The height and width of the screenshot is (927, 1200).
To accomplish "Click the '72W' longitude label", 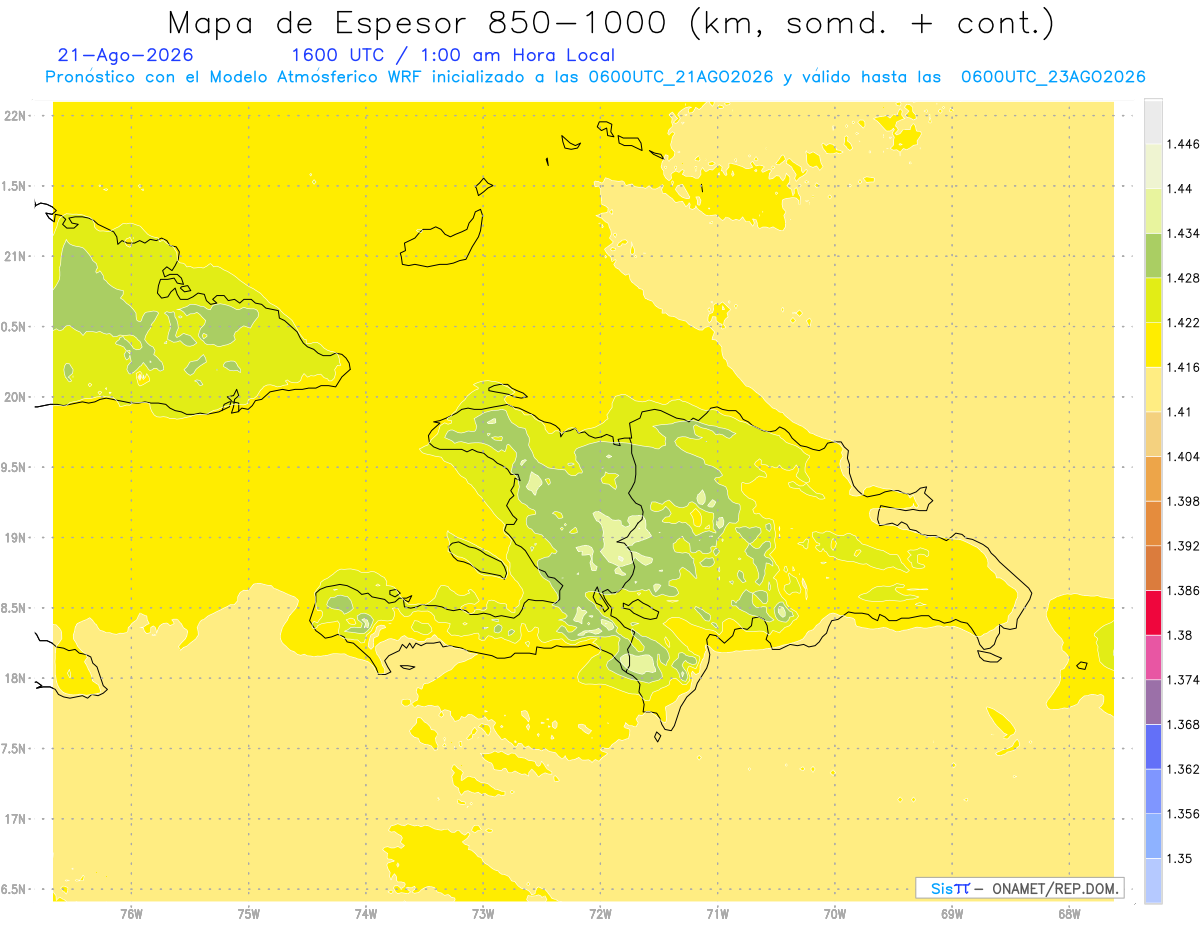I will click(600, 915).
